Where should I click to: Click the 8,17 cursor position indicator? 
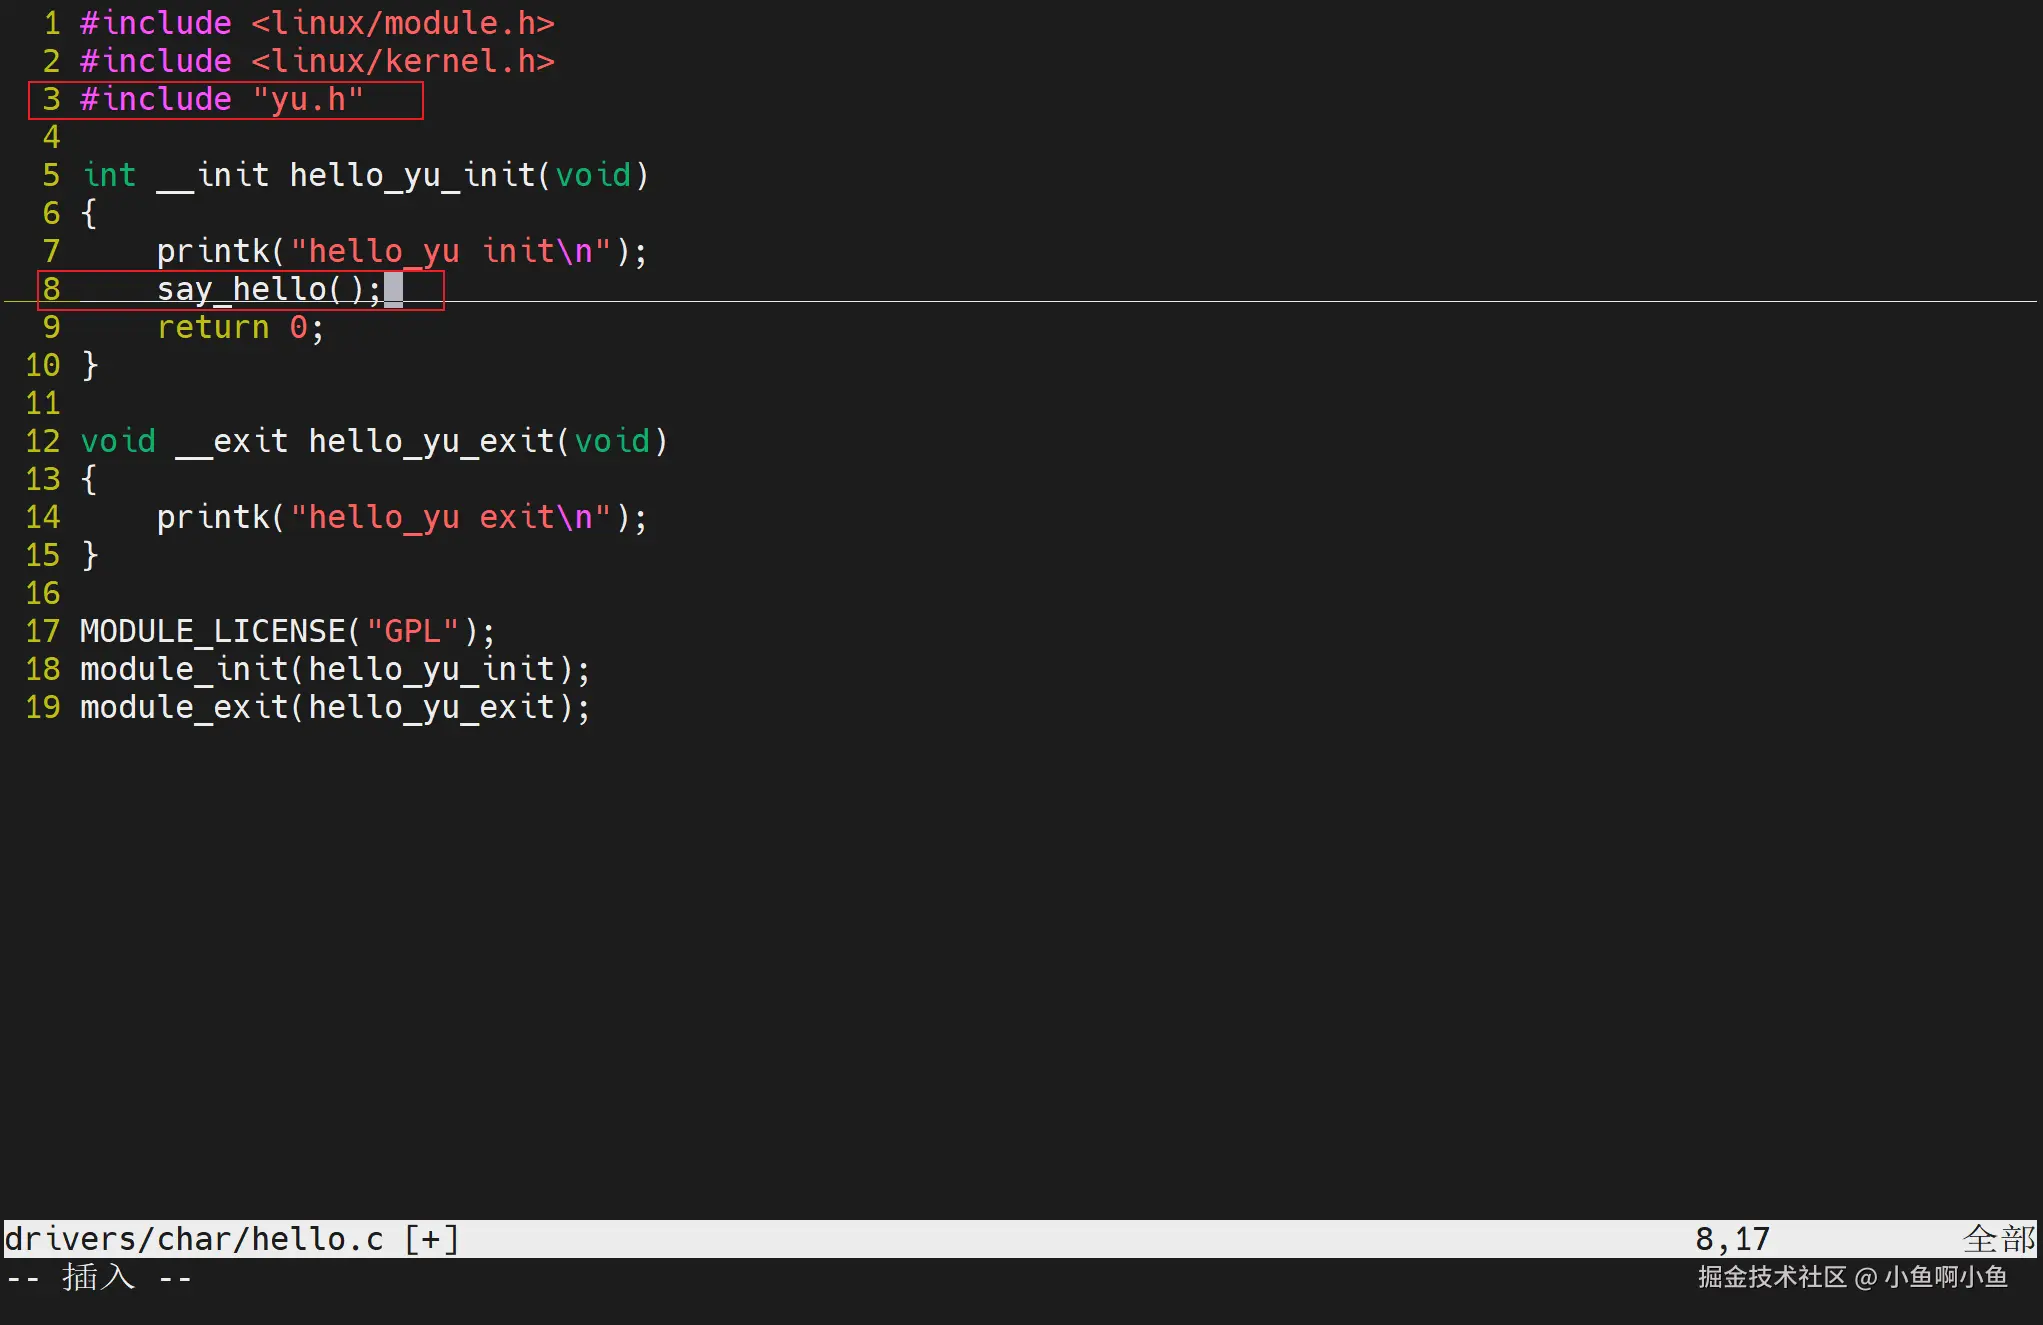1732,1240
